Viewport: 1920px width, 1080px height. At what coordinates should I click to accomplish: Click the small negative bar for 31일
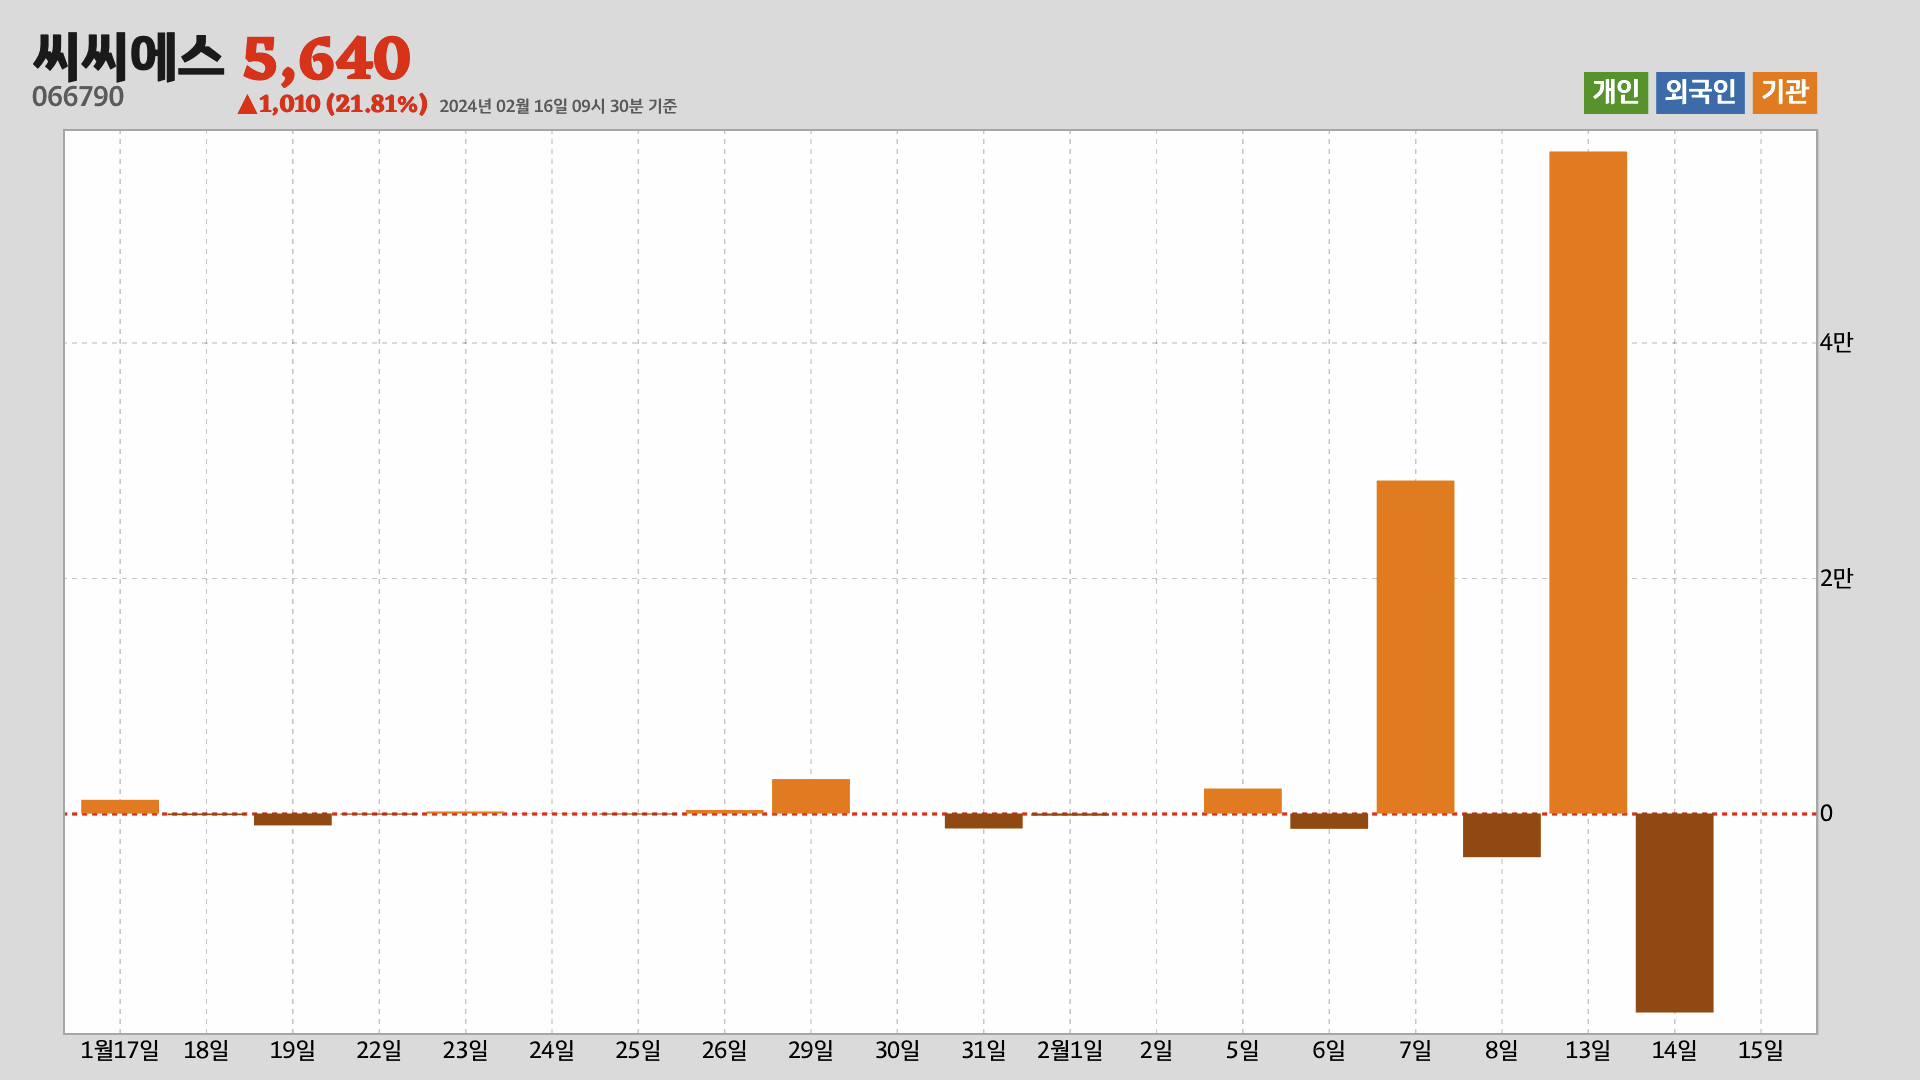pyautogui.click(x=983, y=821)
